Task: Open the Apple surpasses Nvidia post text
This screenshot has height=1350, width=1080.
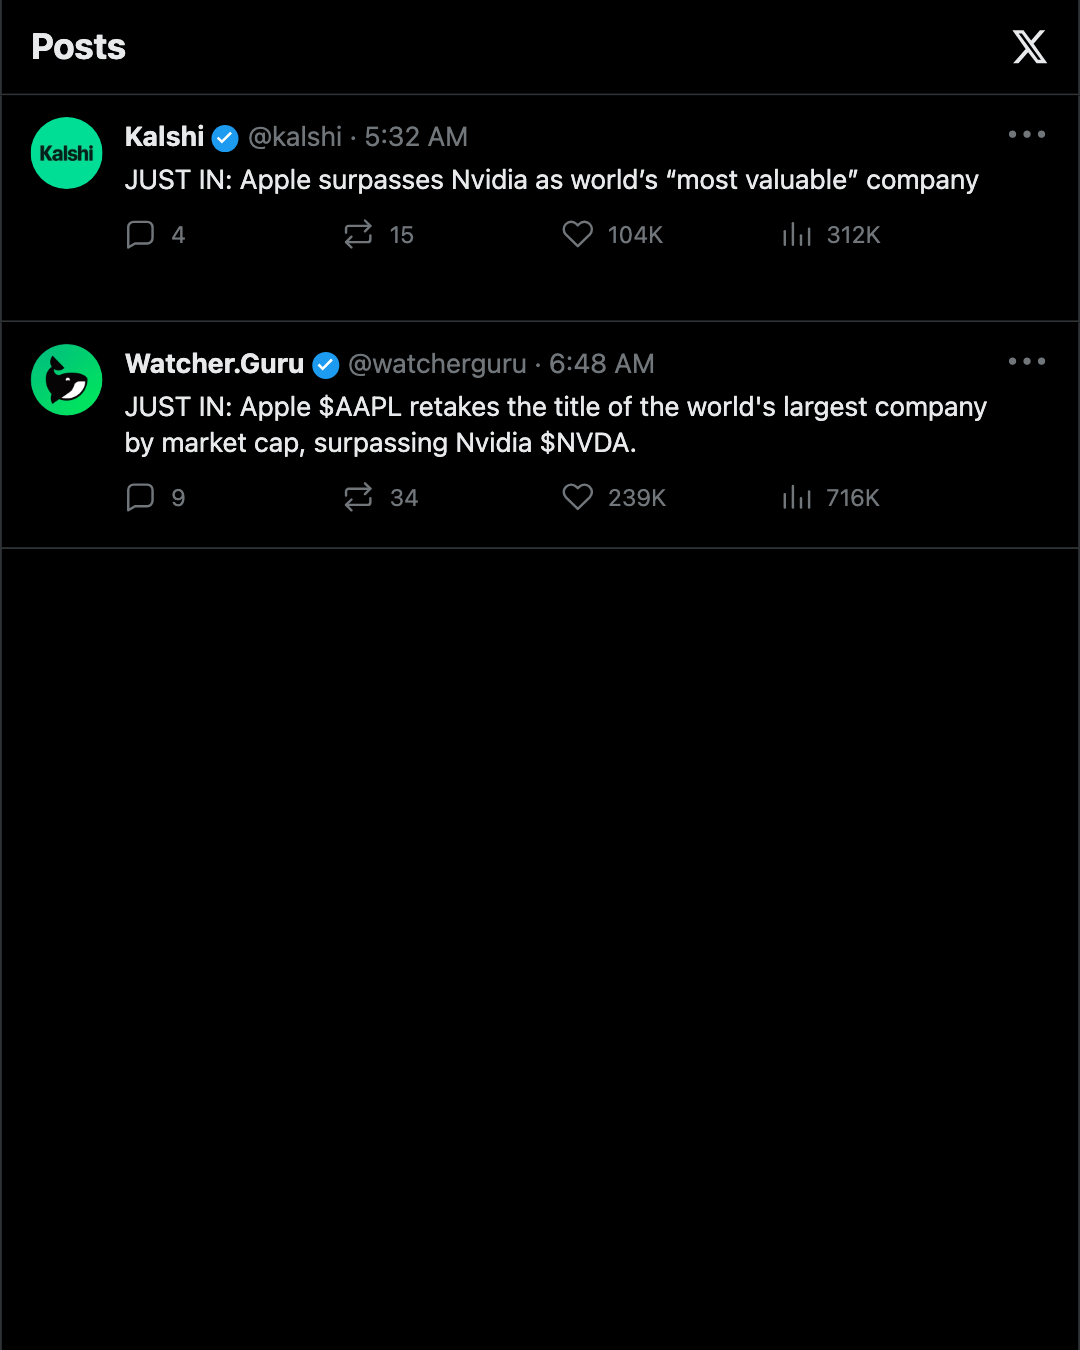Action: (x=552, y=180)
